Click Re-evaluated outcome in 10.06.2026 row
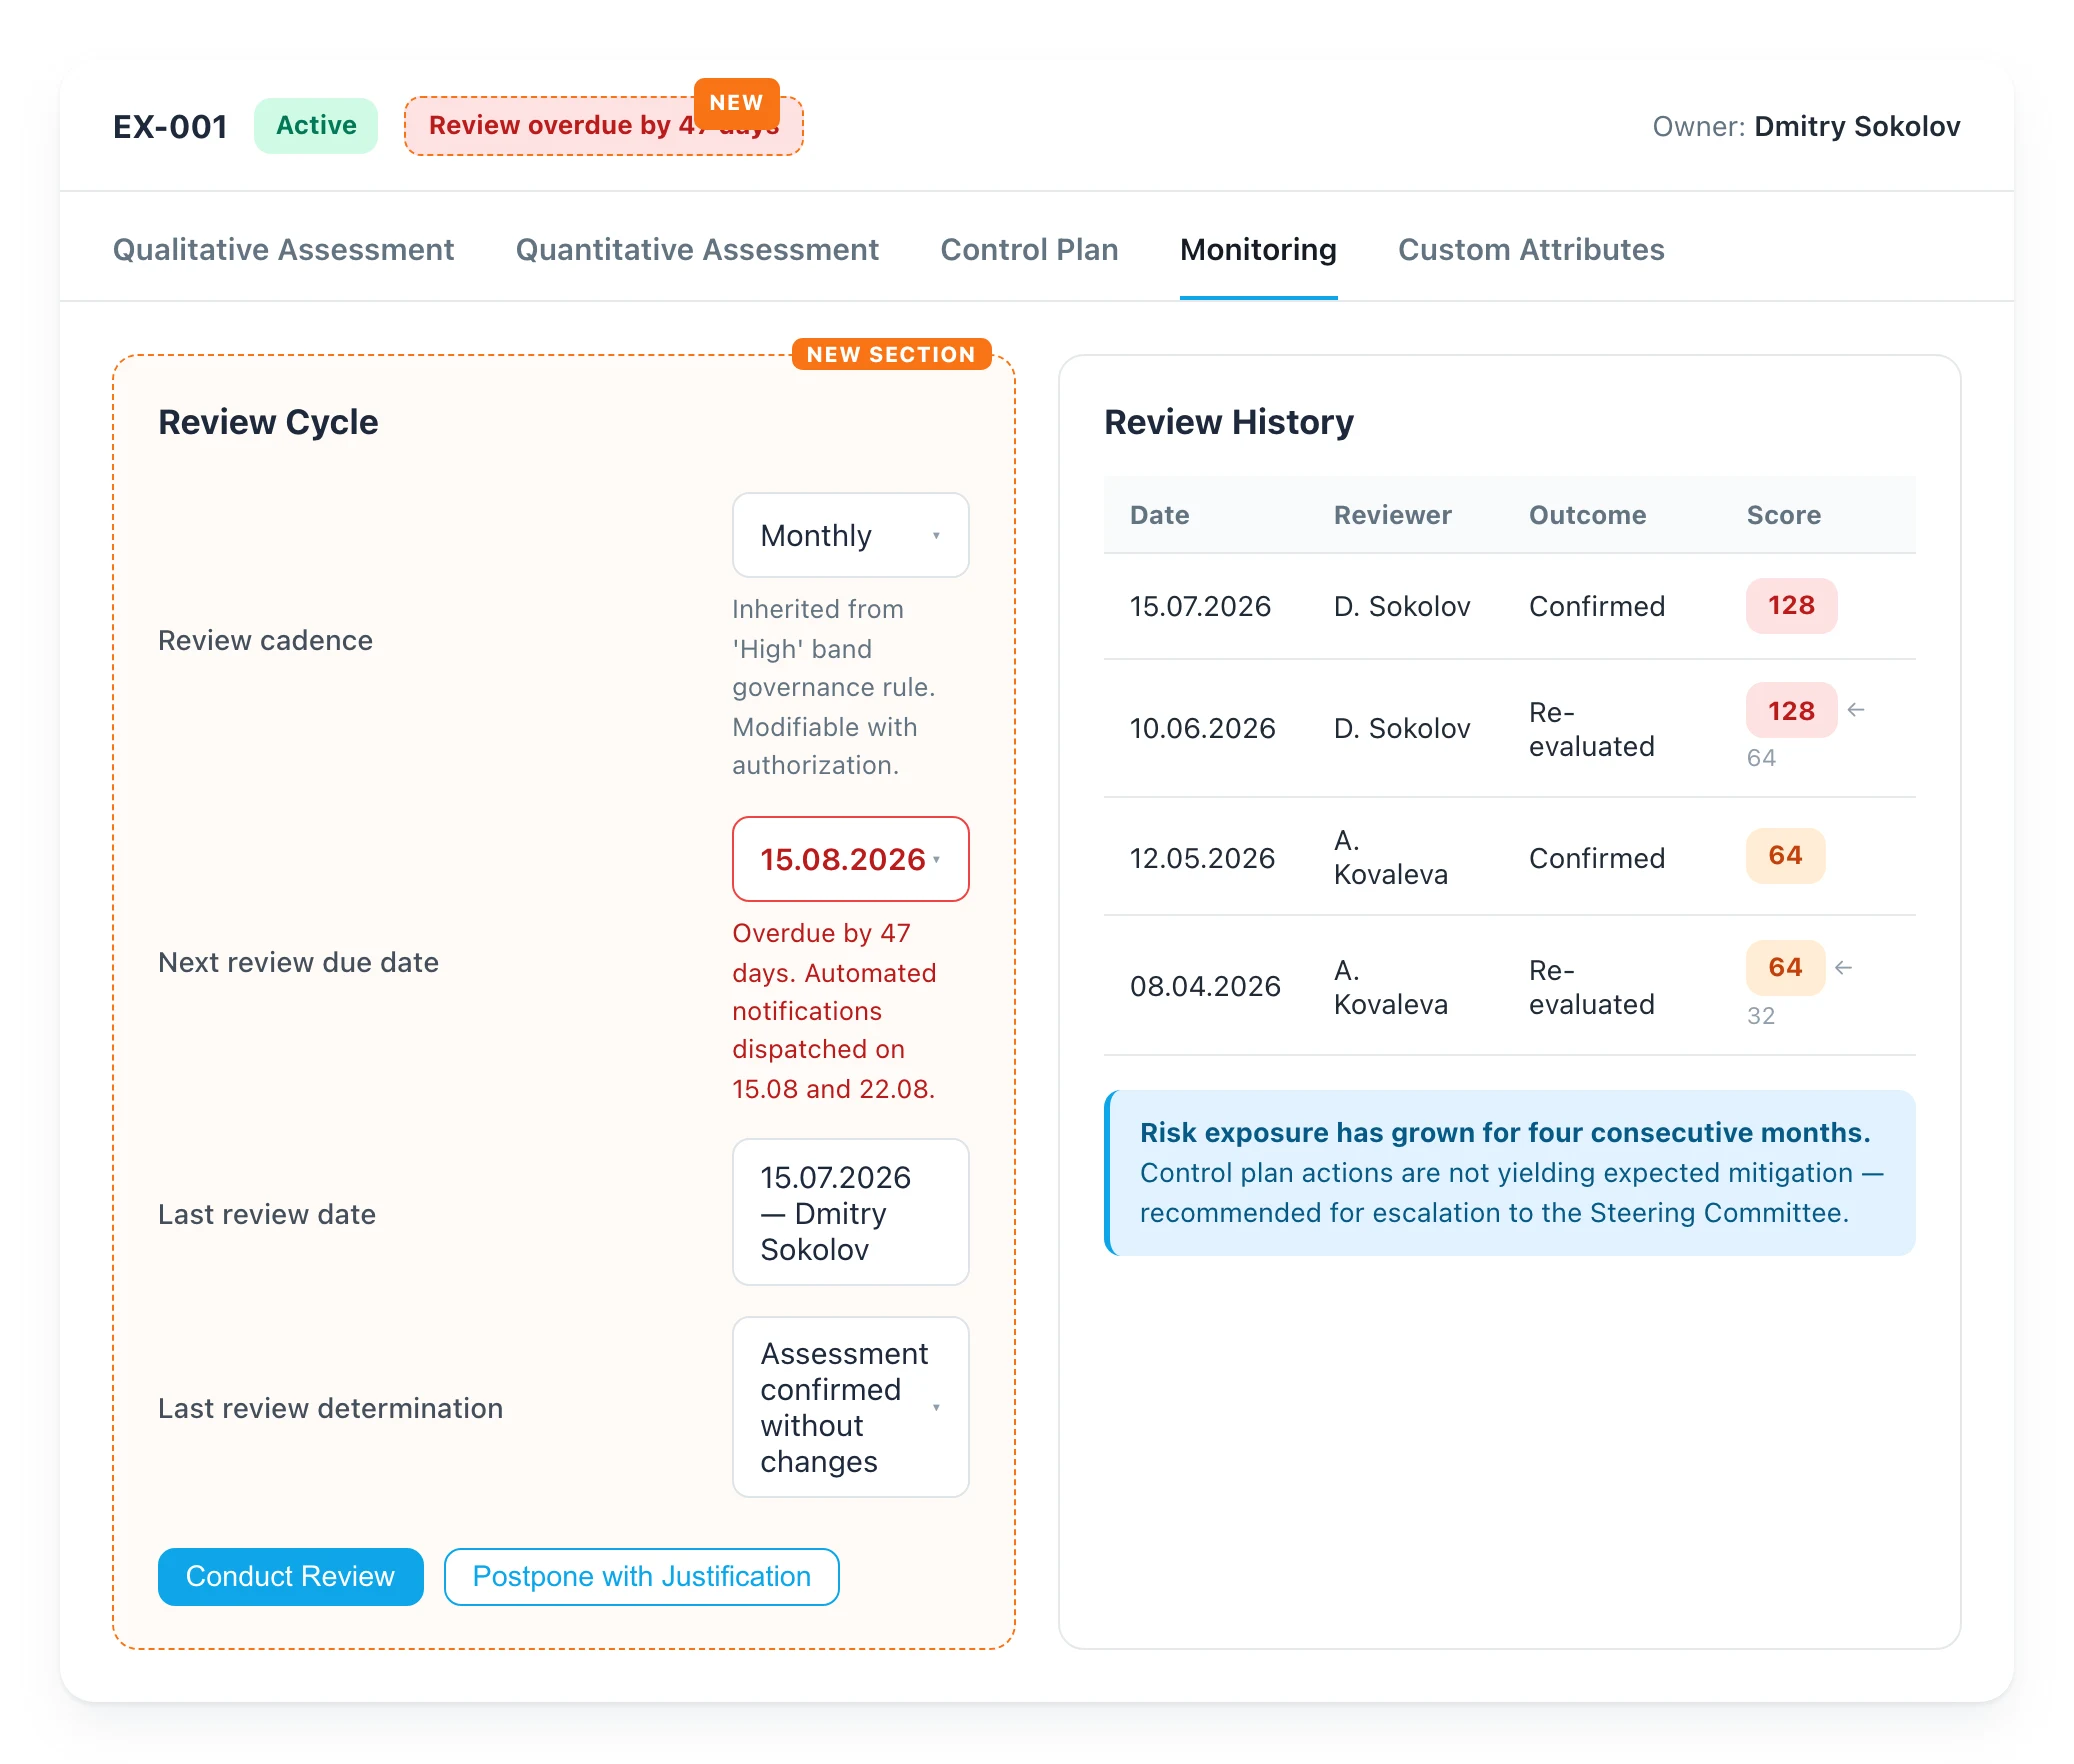This screenshot has width=2074, height=1764. click(1591, 729)
